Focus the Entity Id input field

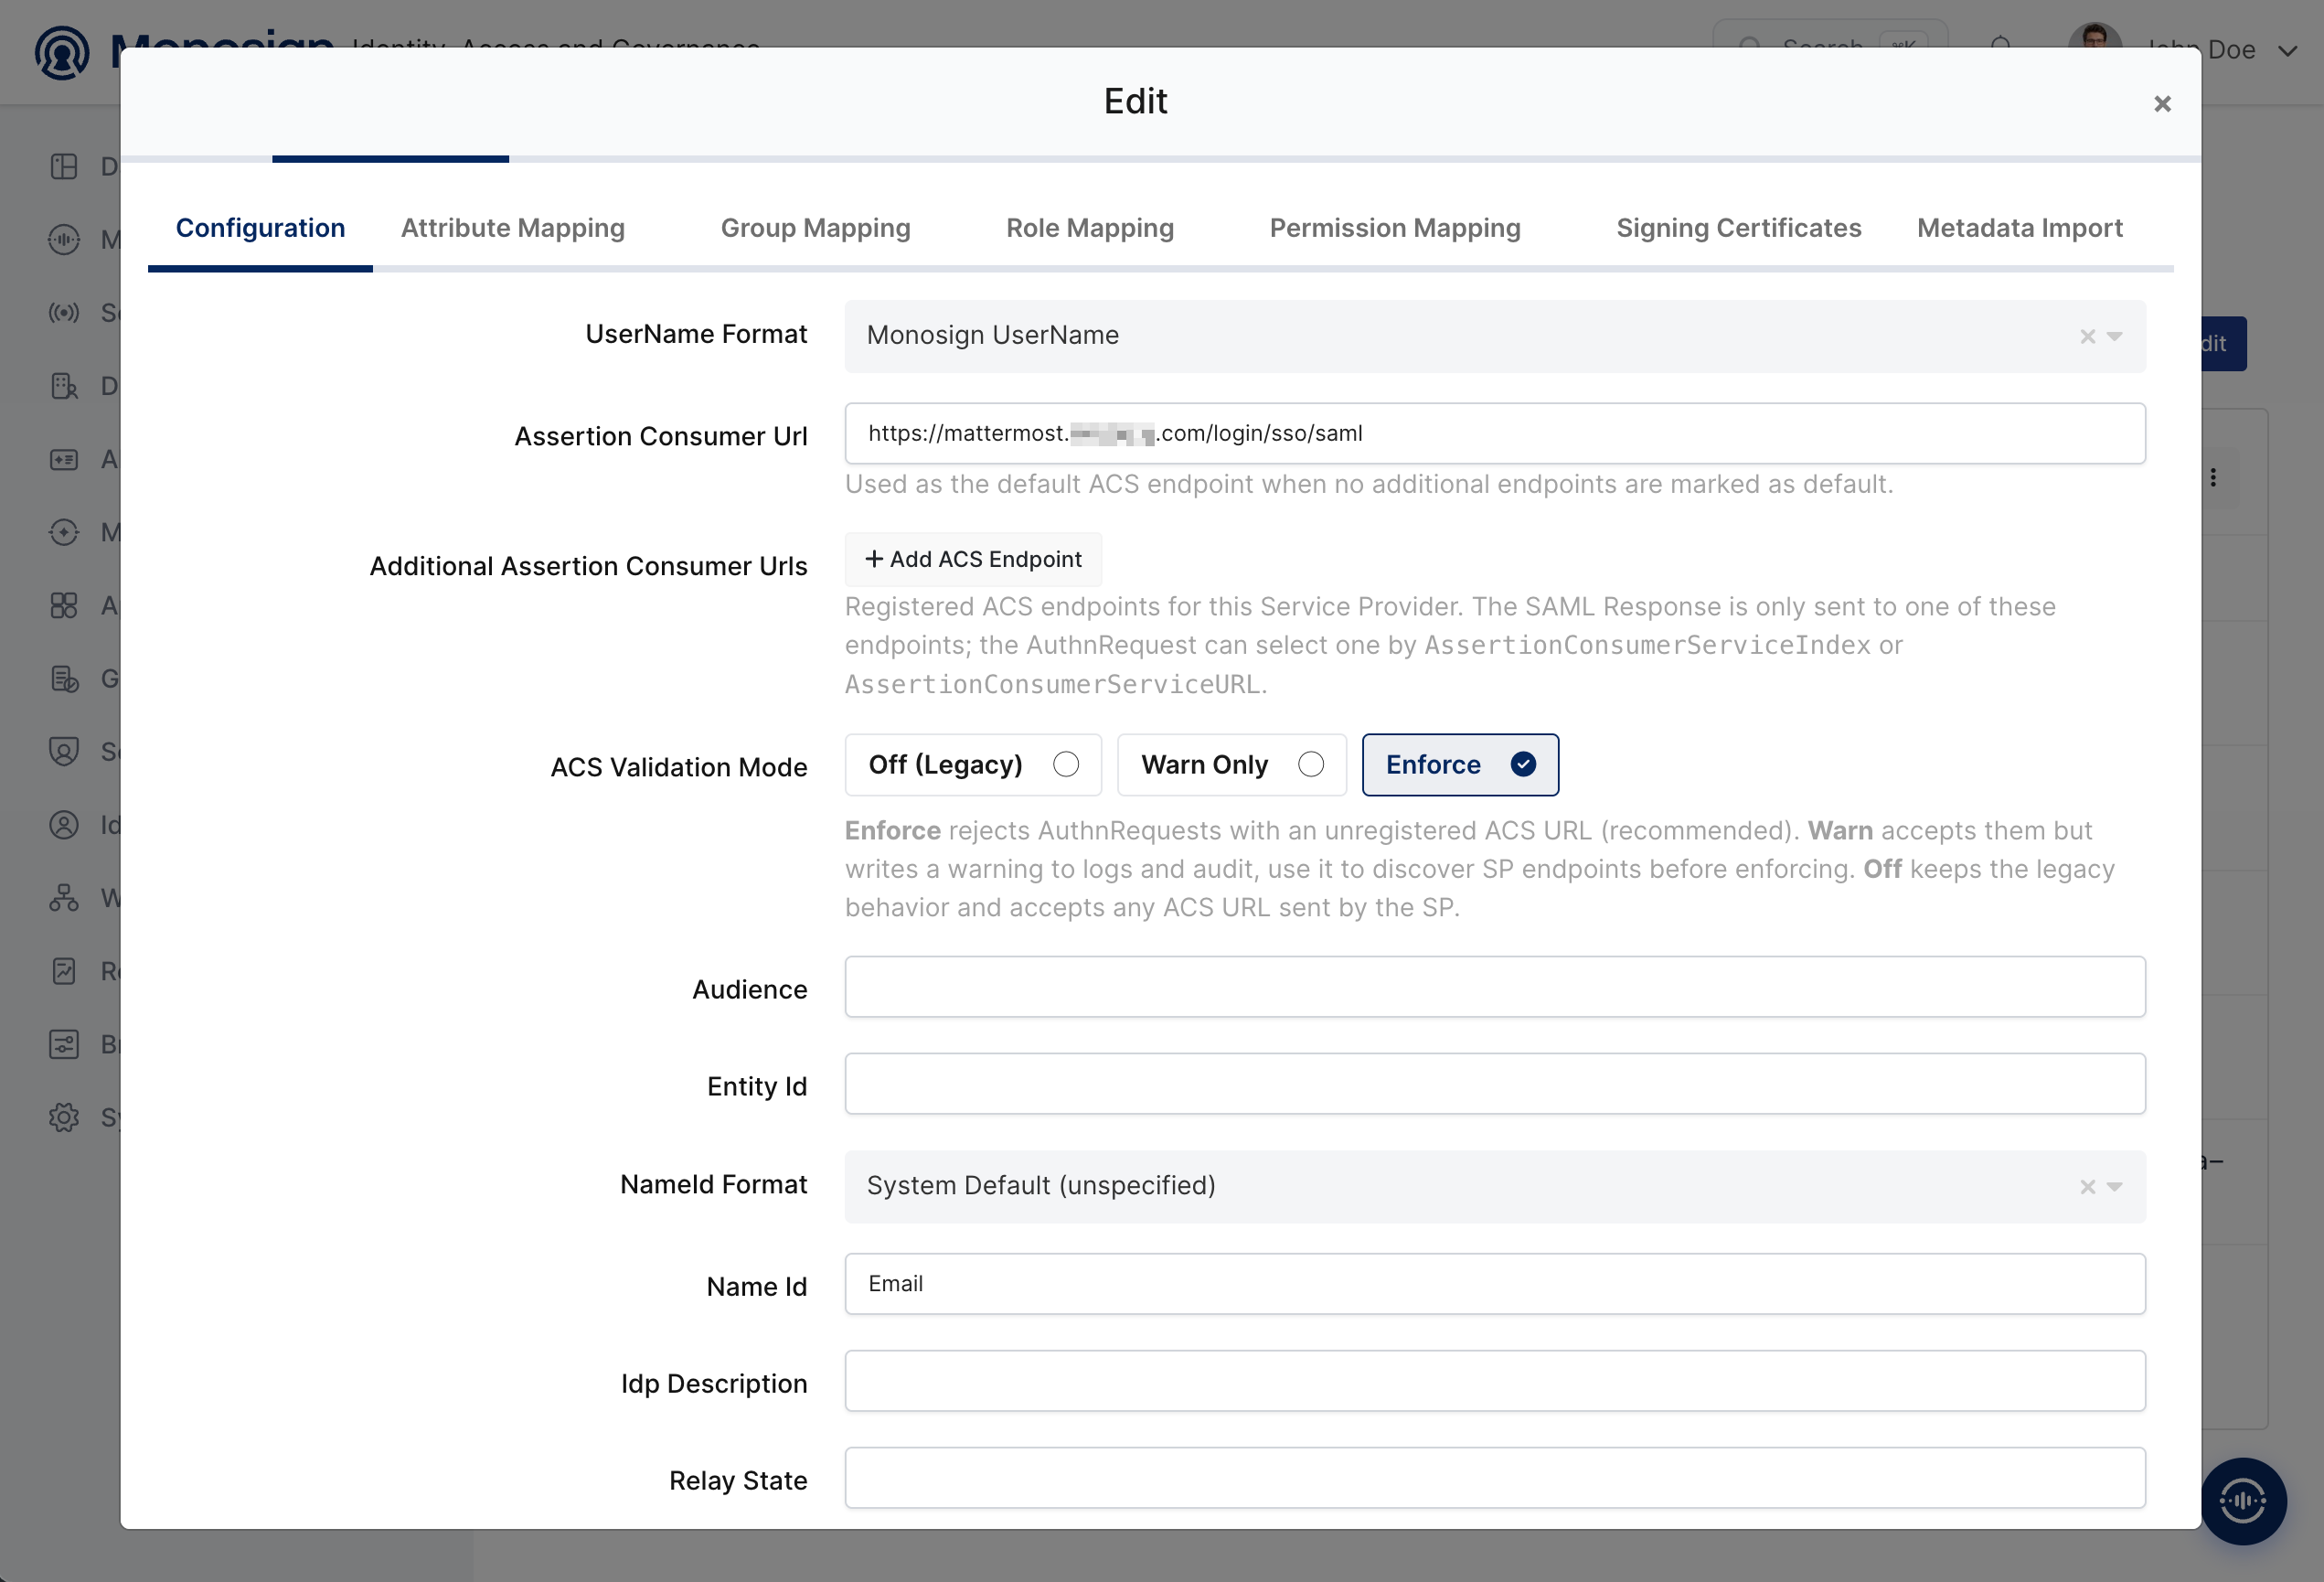click(x=1494, y=1084)
